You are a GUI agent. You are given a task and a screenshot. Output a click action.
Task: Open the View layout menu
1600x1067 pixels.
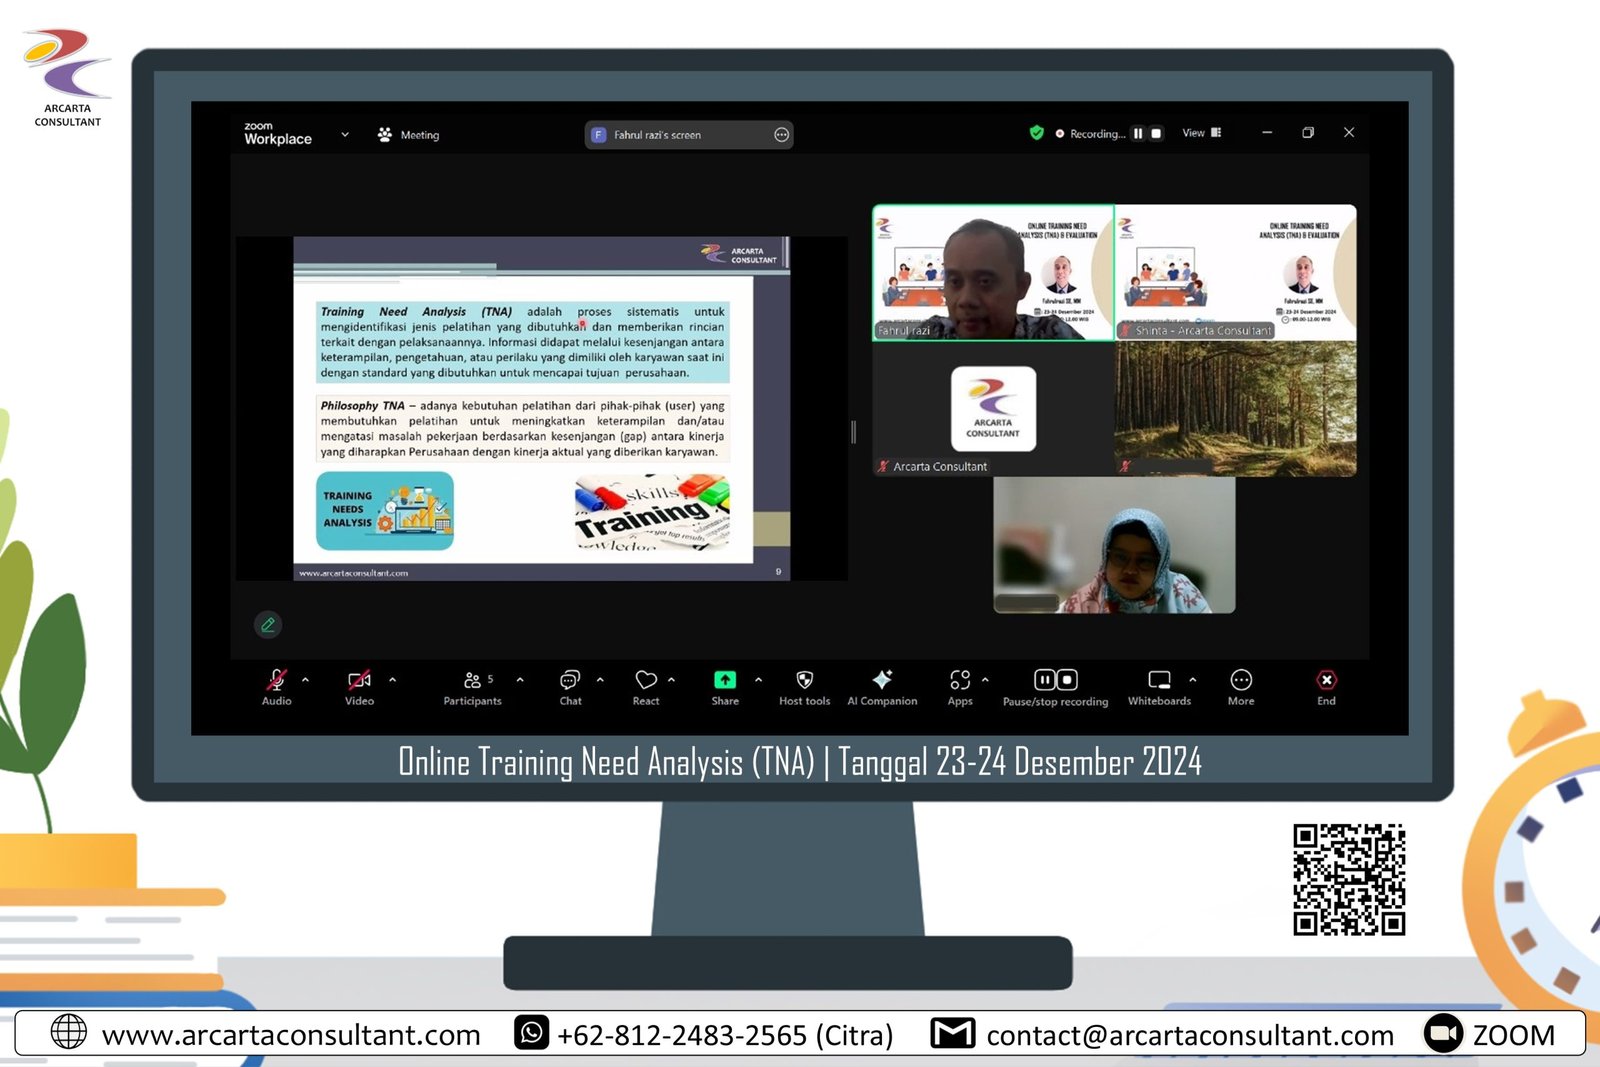[x=1201, y=133]
